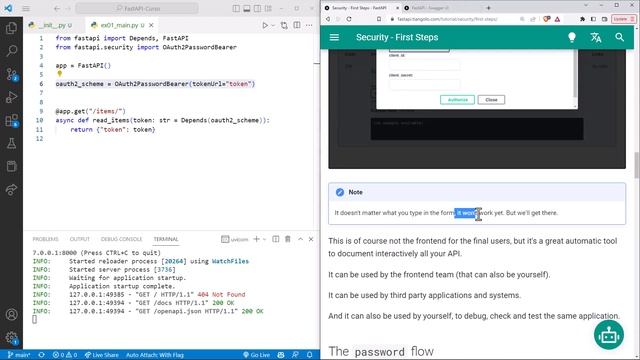Switch to the __init__.py editor tab
The image size is (640, 360).
click(x=51, y=25)
